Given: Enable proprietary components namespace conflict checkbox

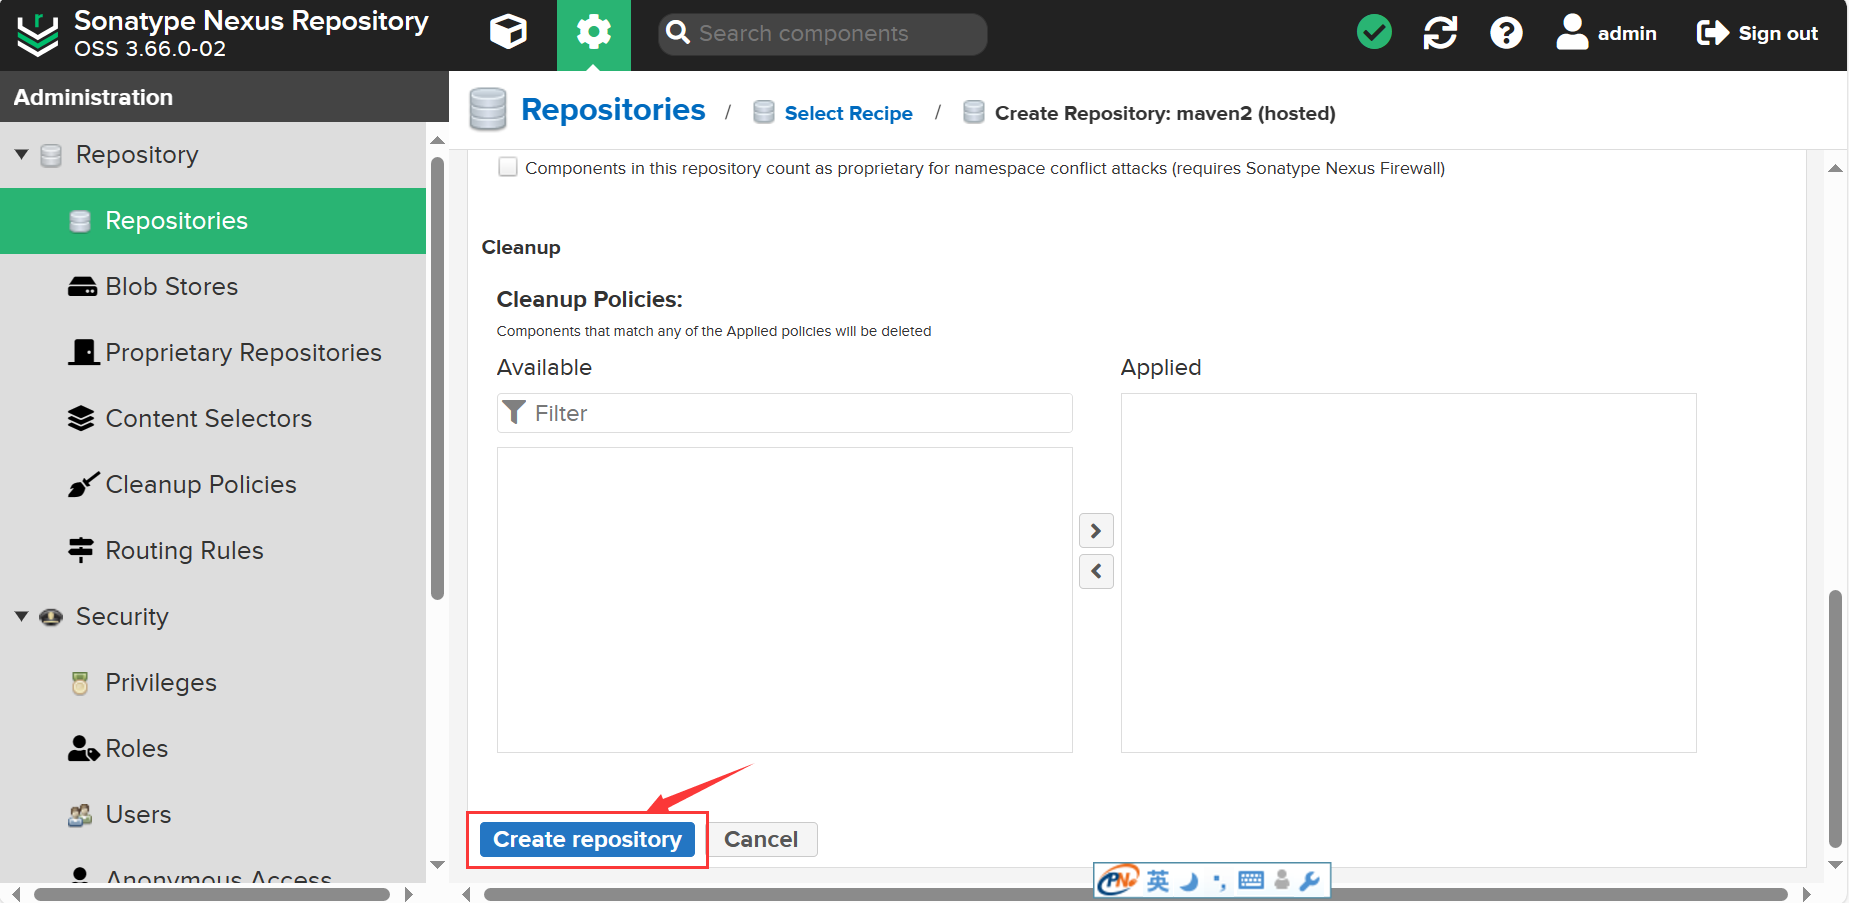Looking at the screenshot, I should (508, 167).
